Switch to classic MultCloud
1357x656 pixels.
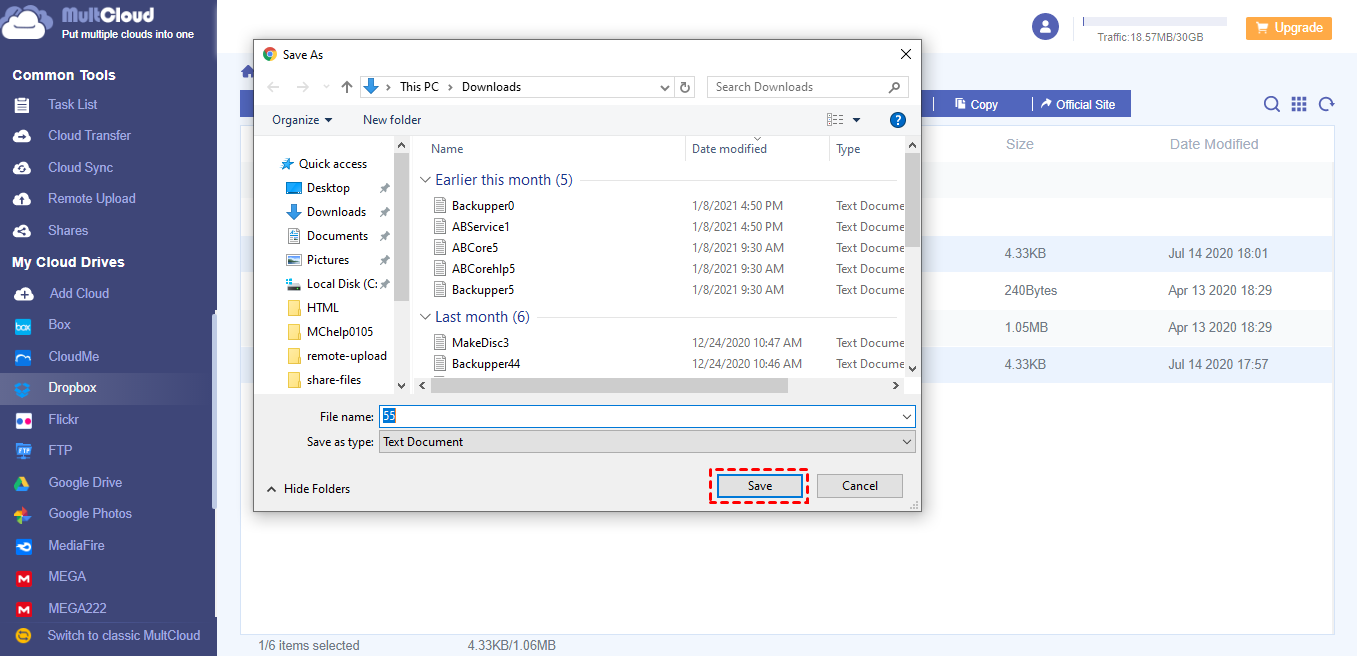pos(123,635)
